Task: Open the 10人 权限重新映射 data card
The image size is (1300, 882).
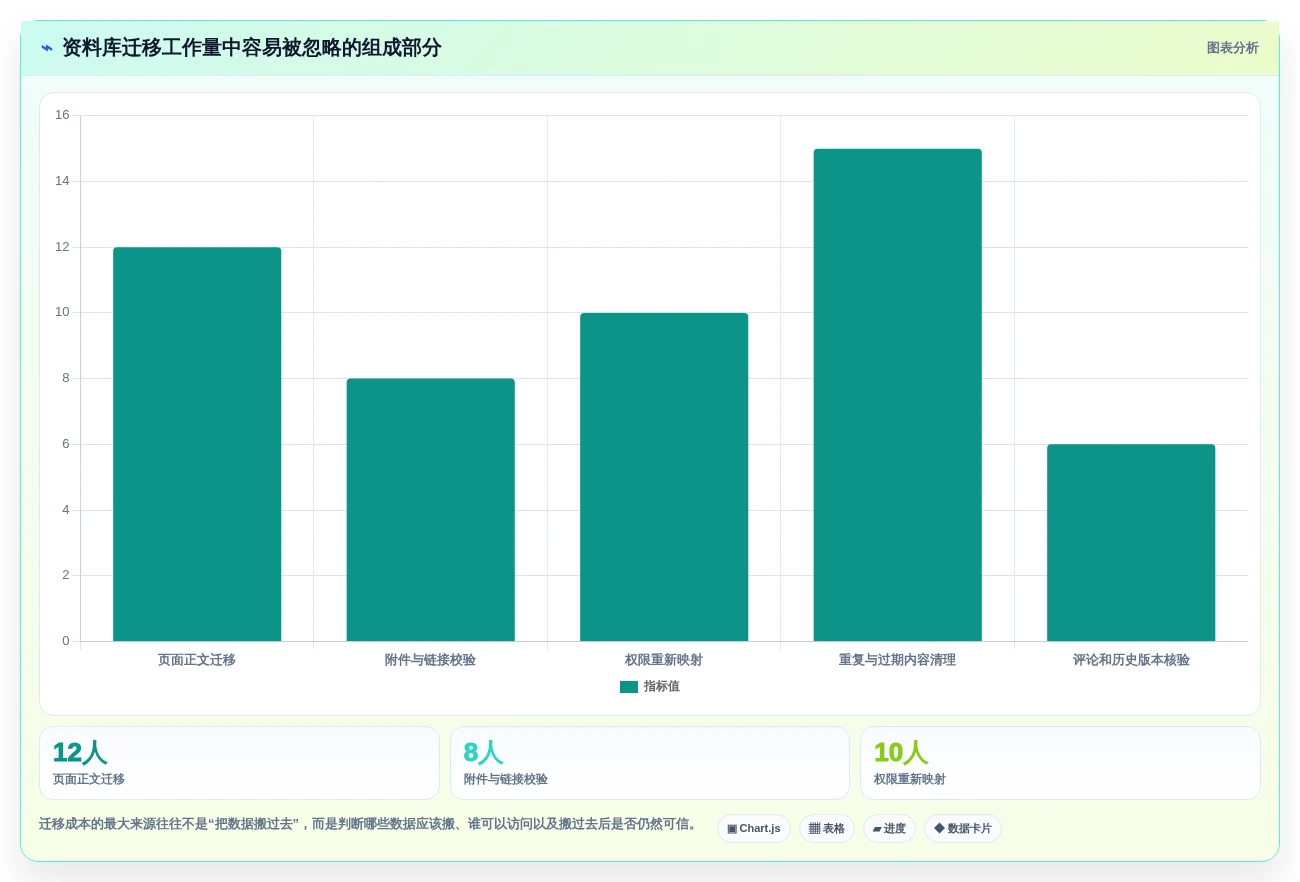Action: 1060,763
